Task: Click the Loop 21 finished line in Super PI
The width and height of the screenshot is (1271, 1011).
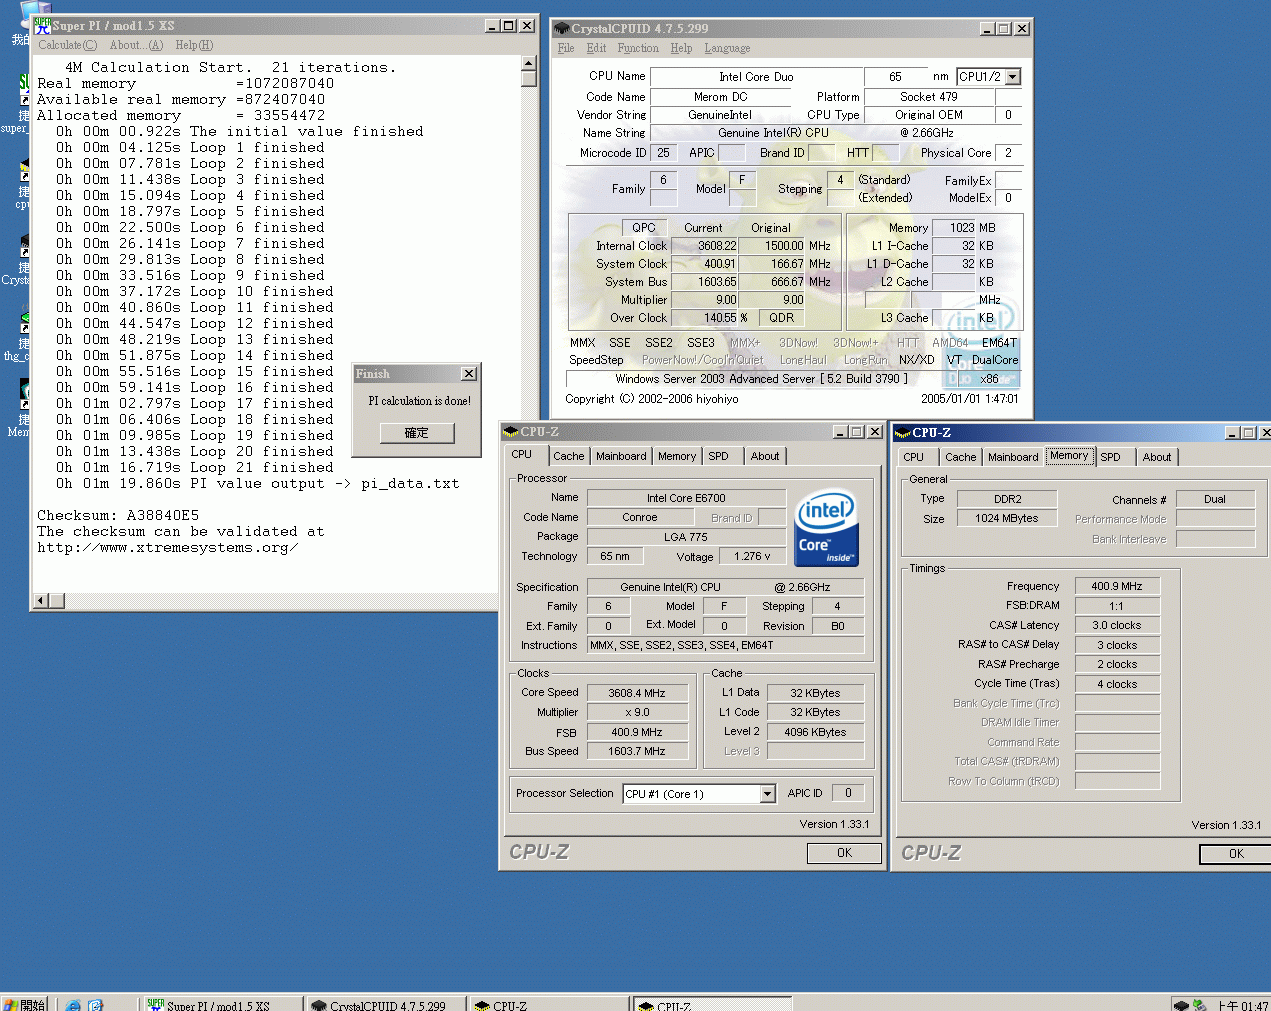Action: pyautogui.click(x=195, y=468)
